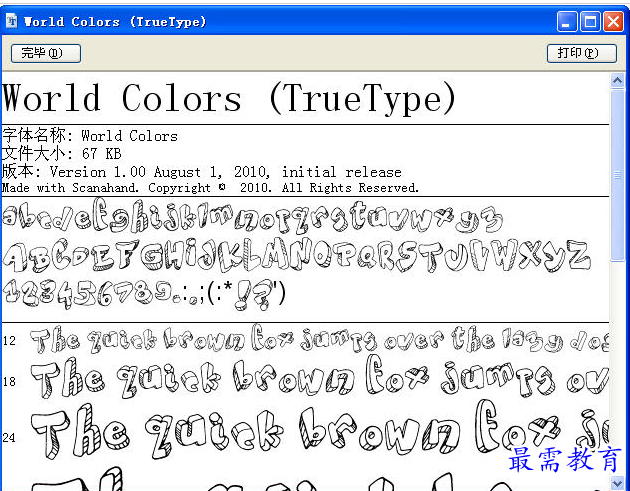The image size is (630, 491).
Task: Click the 文件大小: 67 KB line
Action: 61,153
